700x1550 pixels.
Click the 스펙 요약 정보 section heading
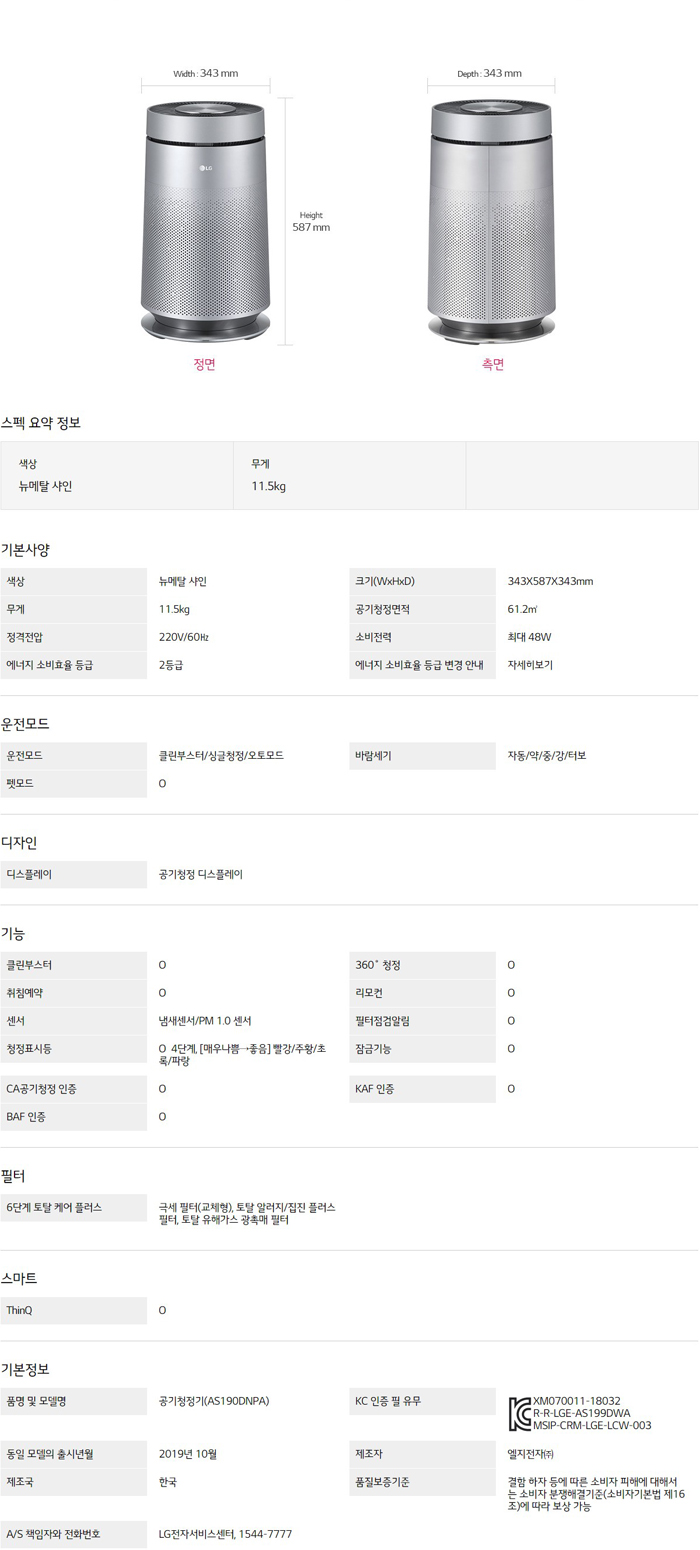[41, 422]
